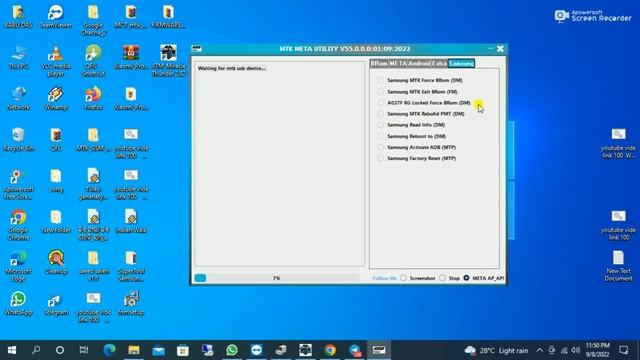Open the XTM Miracle Thunder shortcut
640x360 pixels.
pos(169,61)
